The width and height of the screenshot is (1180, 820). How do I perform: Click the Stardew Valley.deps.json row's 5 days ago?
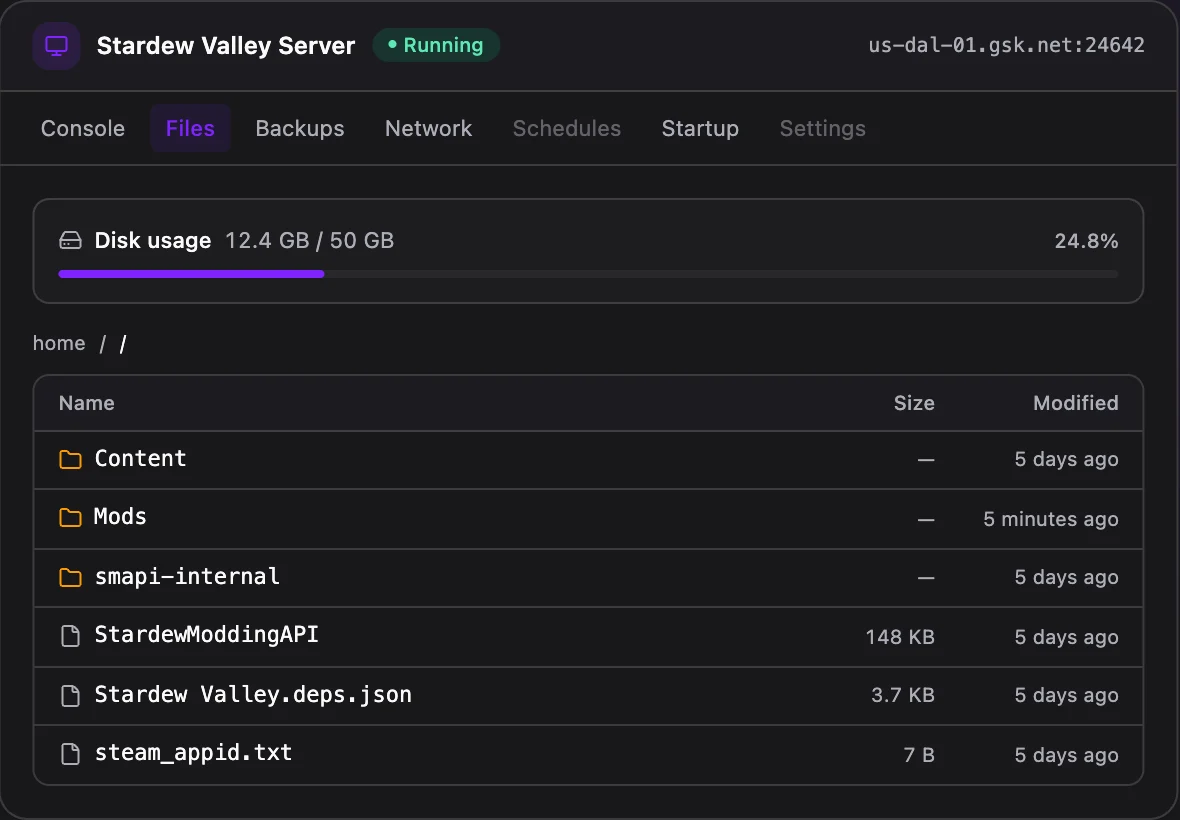1066,695
